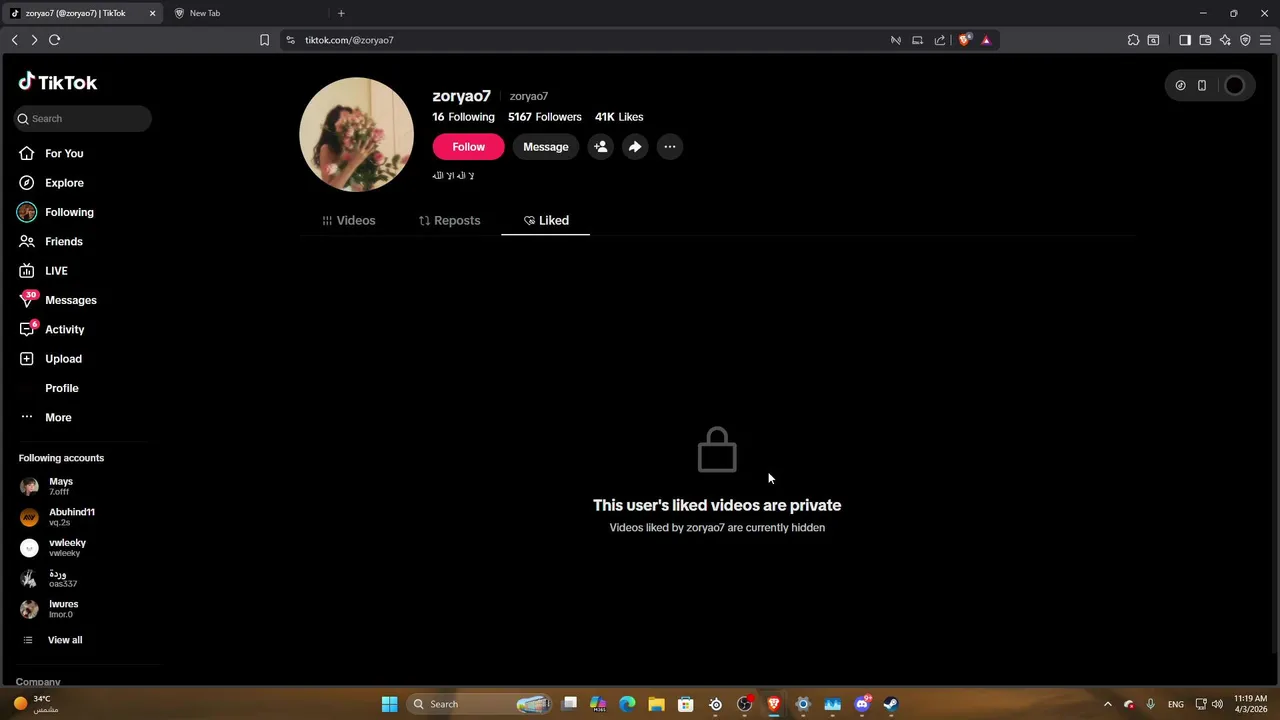Open Steam from the taskbar
The image size is (1280, 720).
coord(891,704)
